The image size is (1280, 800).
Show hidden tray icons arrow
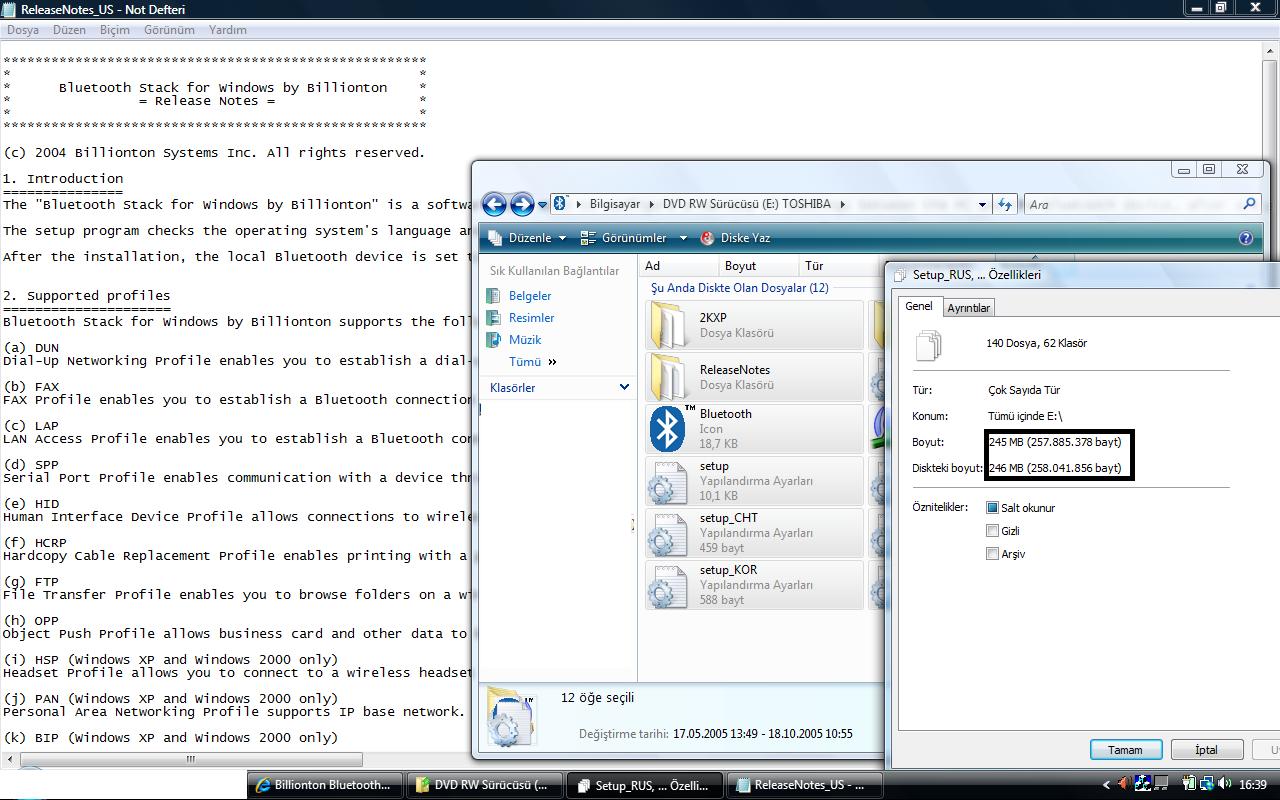pyautogui.click(x=1106, y=785)
